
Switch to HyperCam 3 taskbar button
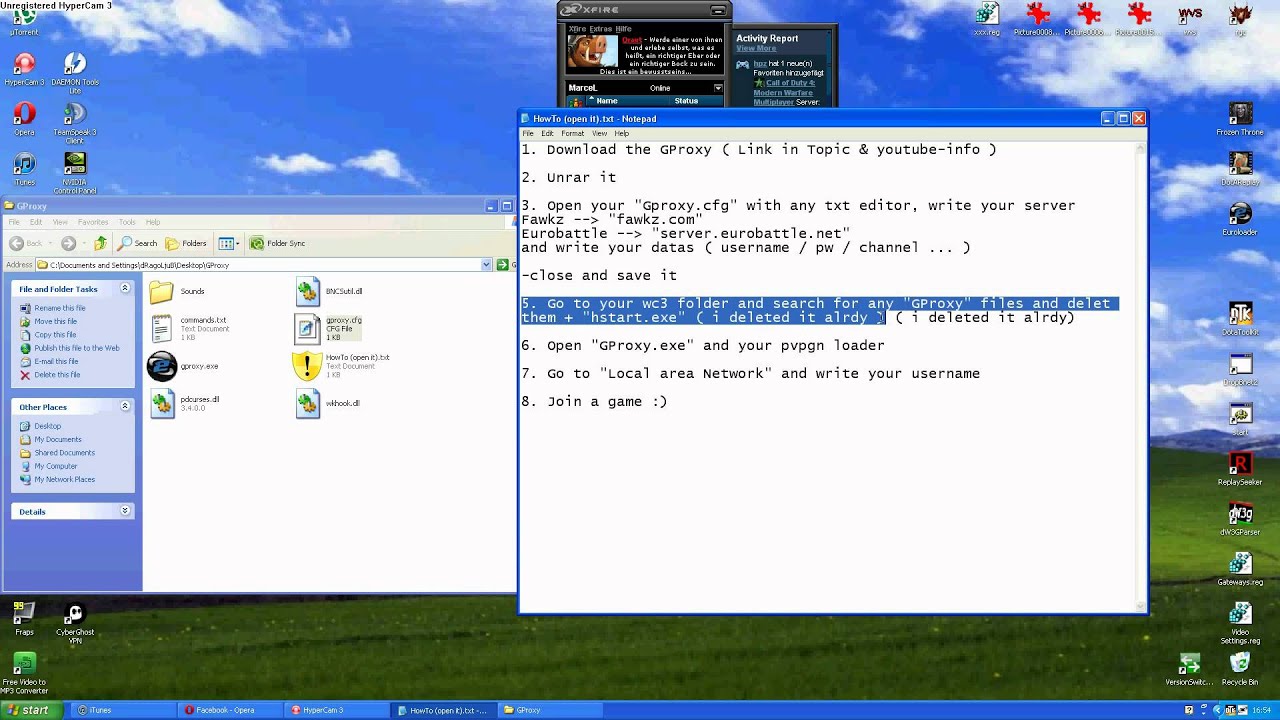[x=335, y=710]
